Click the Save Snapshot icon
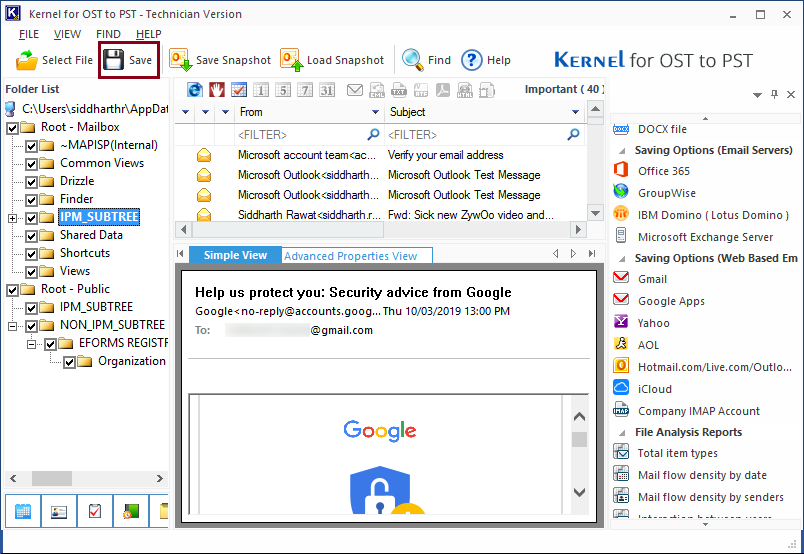 (x=181, y=60)
